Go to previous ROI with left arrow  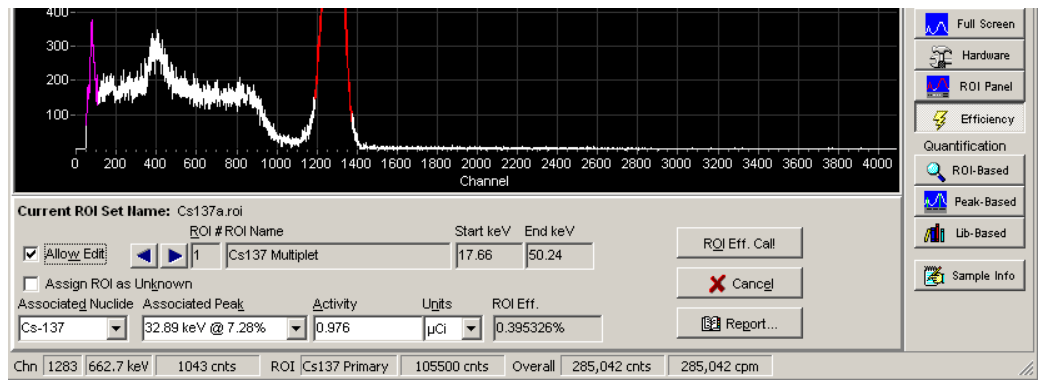coord(143,255)
